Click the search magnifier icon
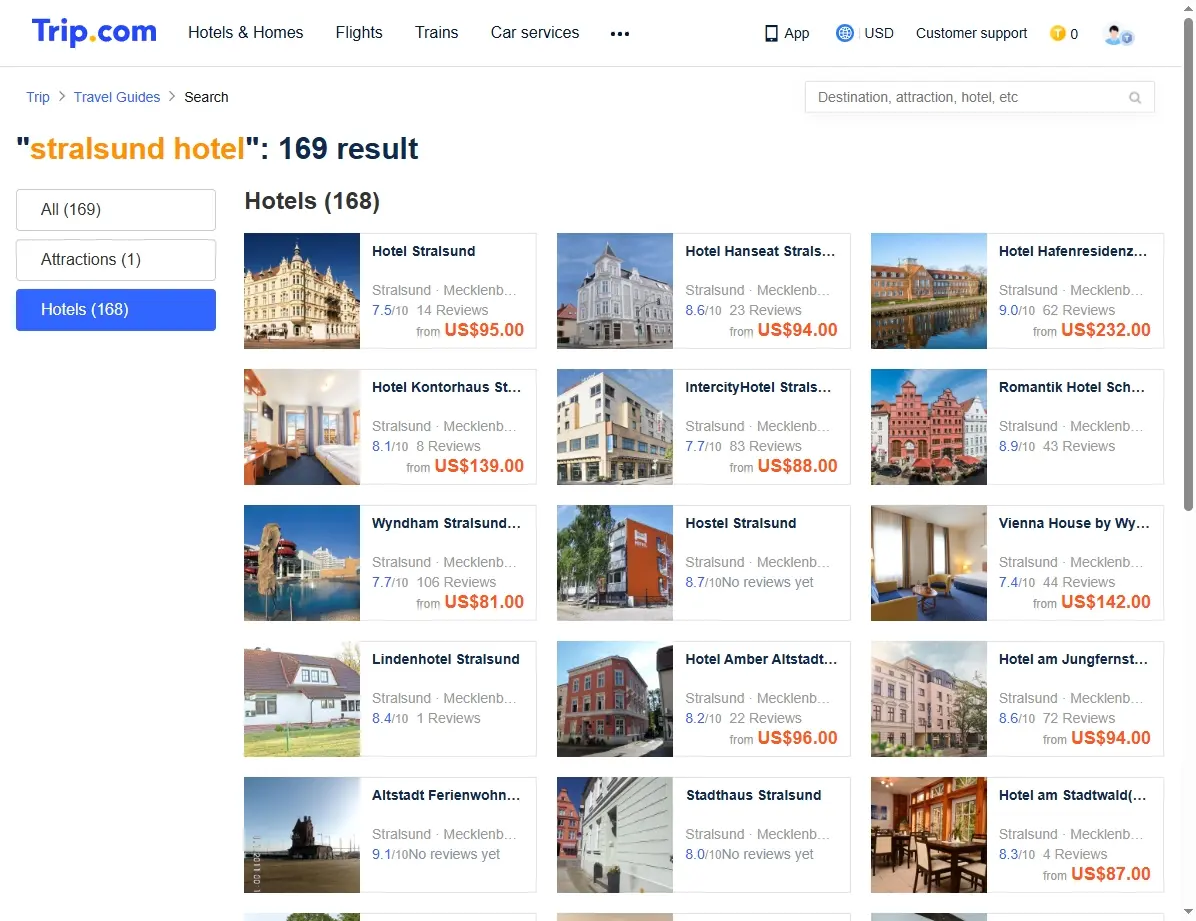Screen dimensions: 1196x921 pos(1134,98)
